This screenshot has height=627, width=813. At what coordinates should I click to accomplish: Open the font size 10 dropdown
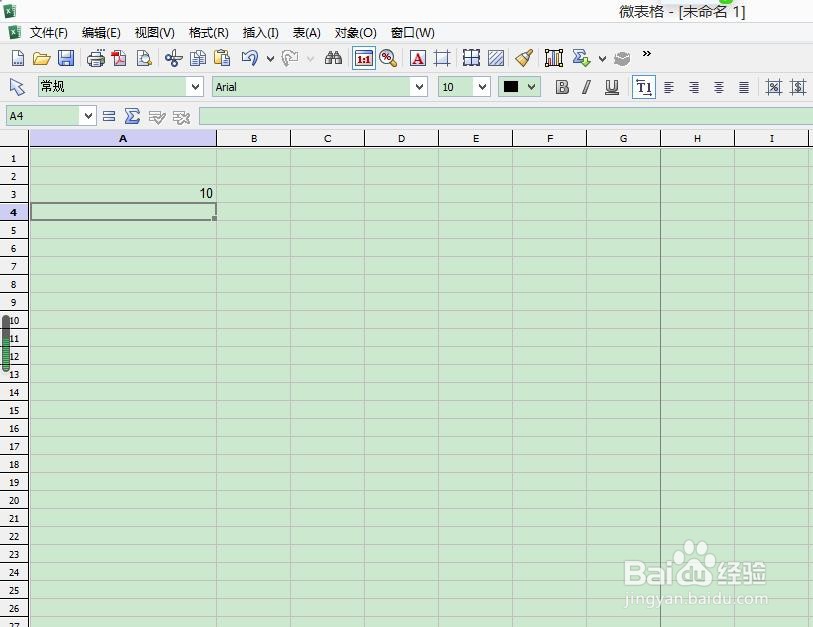482,87
